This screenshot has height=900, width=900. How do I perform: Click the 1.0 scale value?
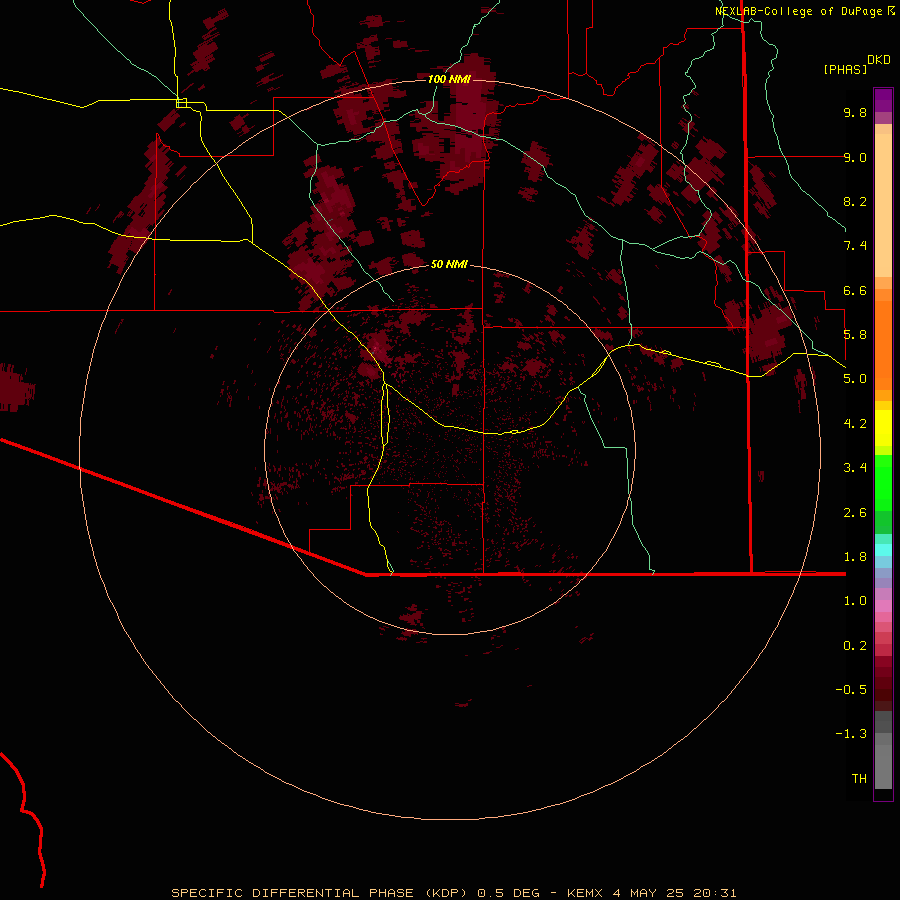(855, 601)
